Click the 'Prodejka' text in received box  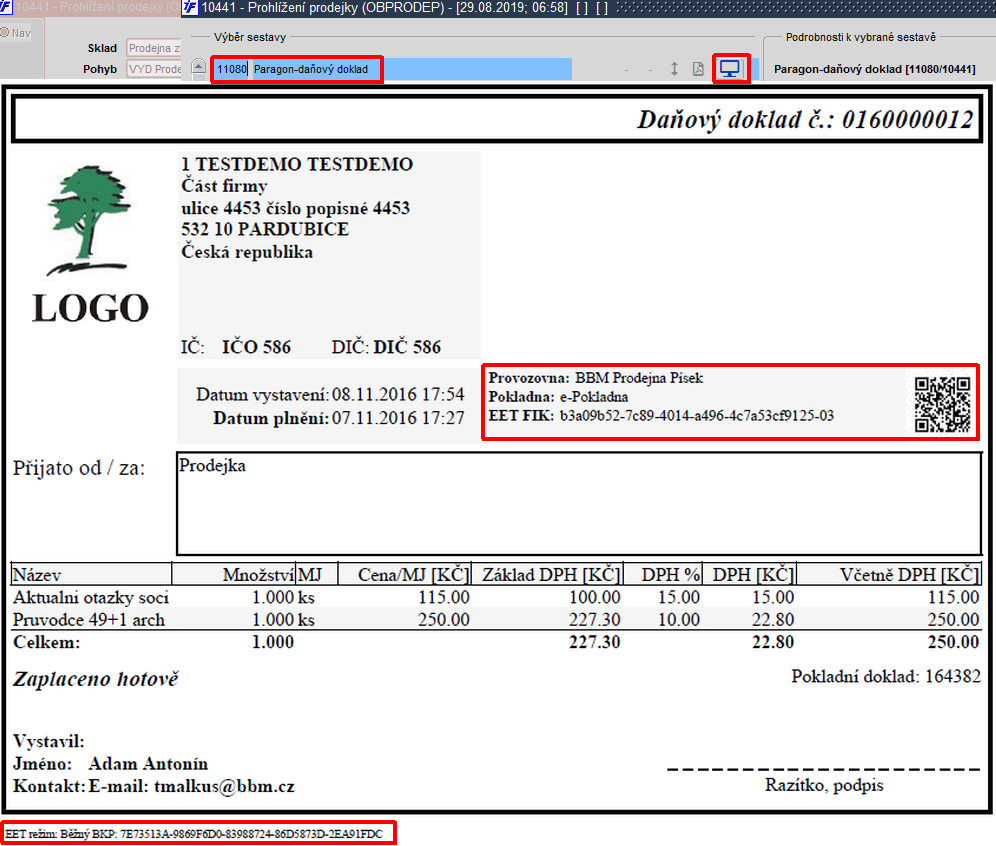pyautogui.click(x=212, y=466)
